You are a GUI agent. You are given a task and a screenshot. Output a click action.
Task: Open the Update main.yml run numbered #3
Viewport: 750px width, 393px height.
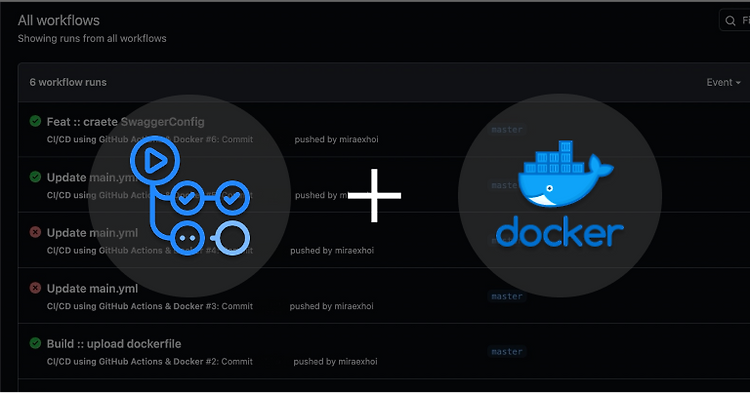tap(92, 289)
